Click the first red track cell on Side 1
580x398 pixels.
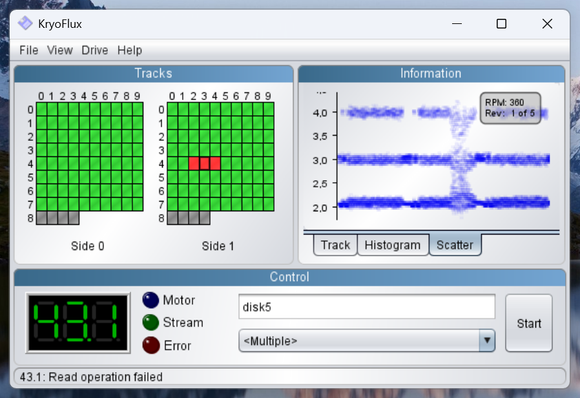(194, 163)
